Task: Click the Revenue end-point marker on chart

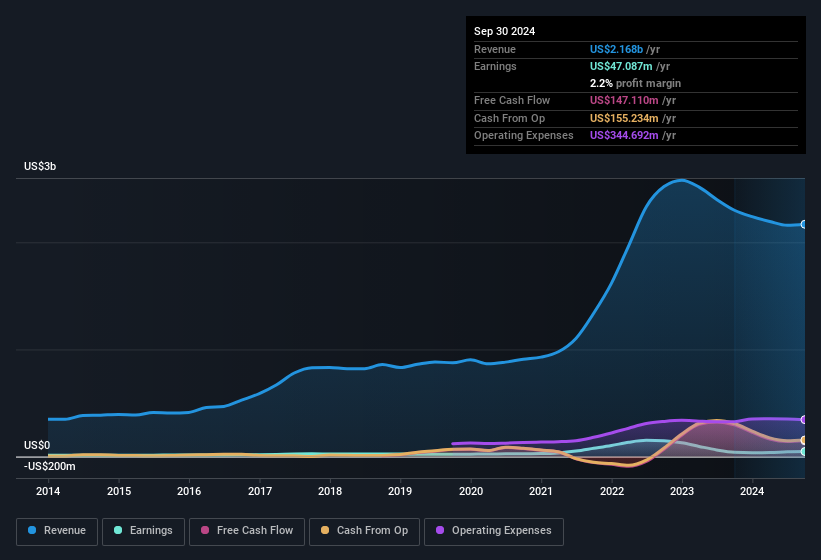Action: pos(804,225)
